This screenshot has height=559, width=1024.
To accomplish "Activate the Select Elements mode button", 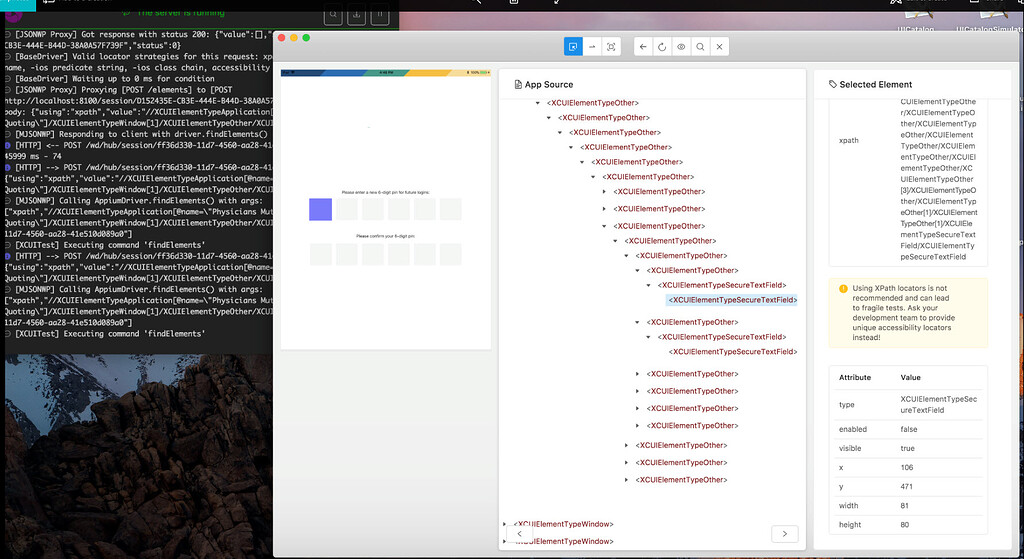I will [573, 47].
